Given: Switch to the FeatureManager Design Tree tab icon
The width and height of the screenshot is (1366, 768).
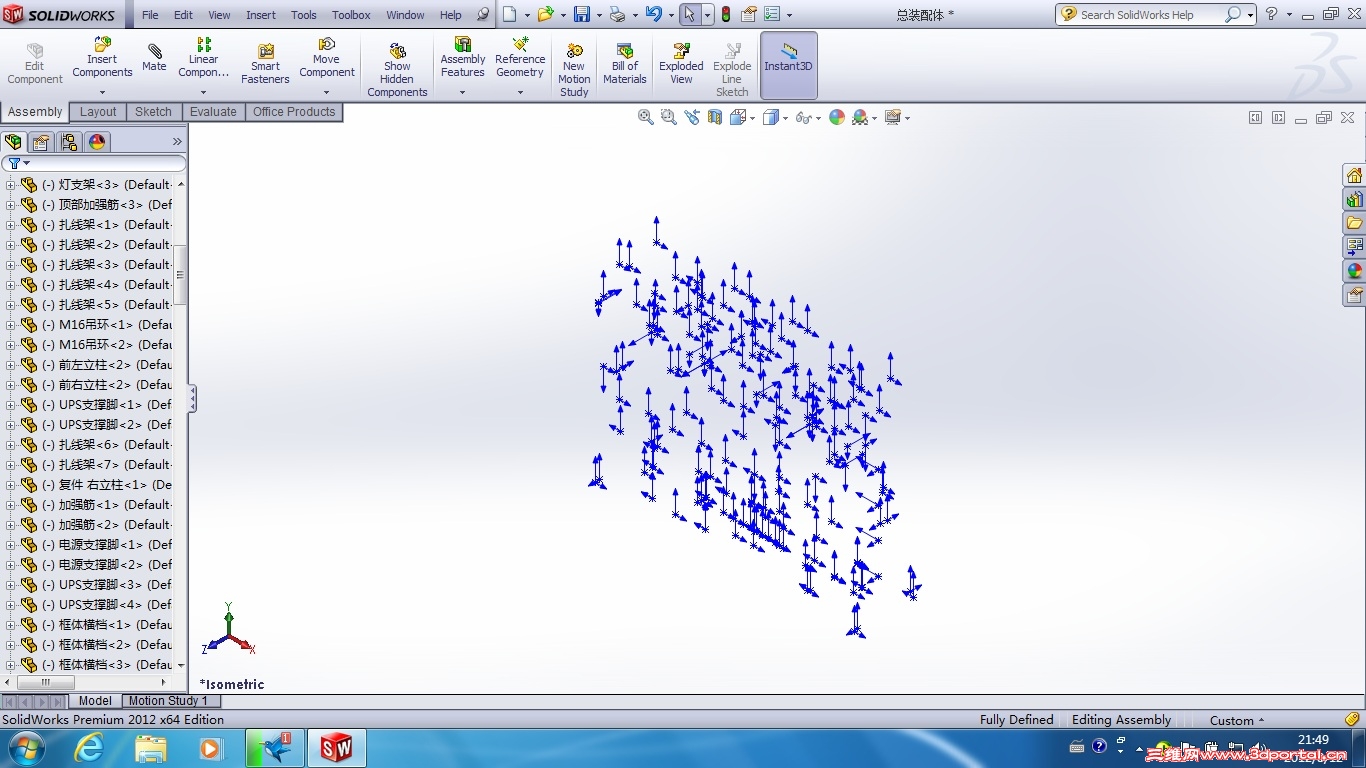Looking at the screenshot, I should [x=14, y=142].
